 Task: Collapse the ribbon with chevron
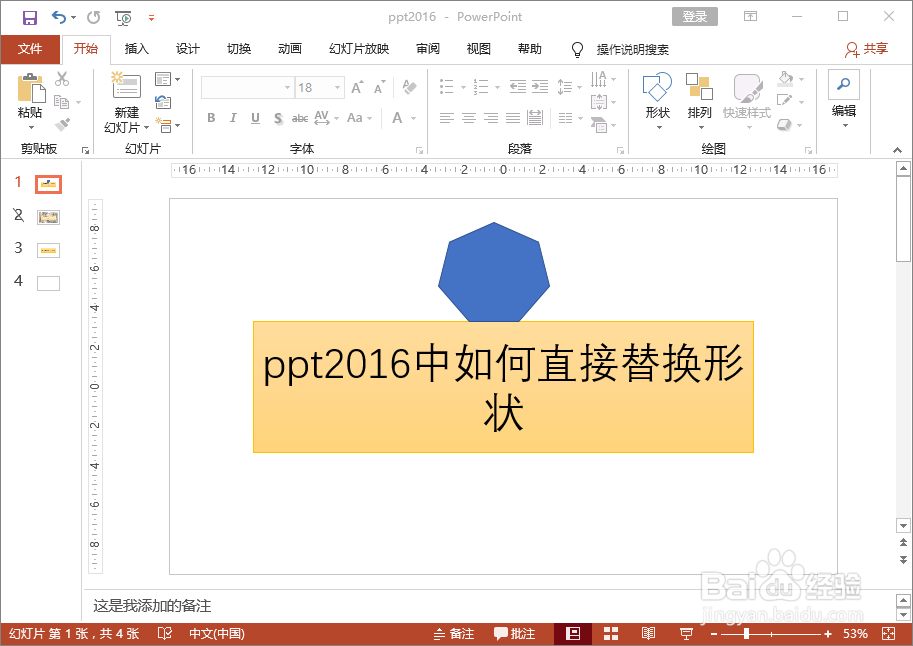[x=897, y=150]
